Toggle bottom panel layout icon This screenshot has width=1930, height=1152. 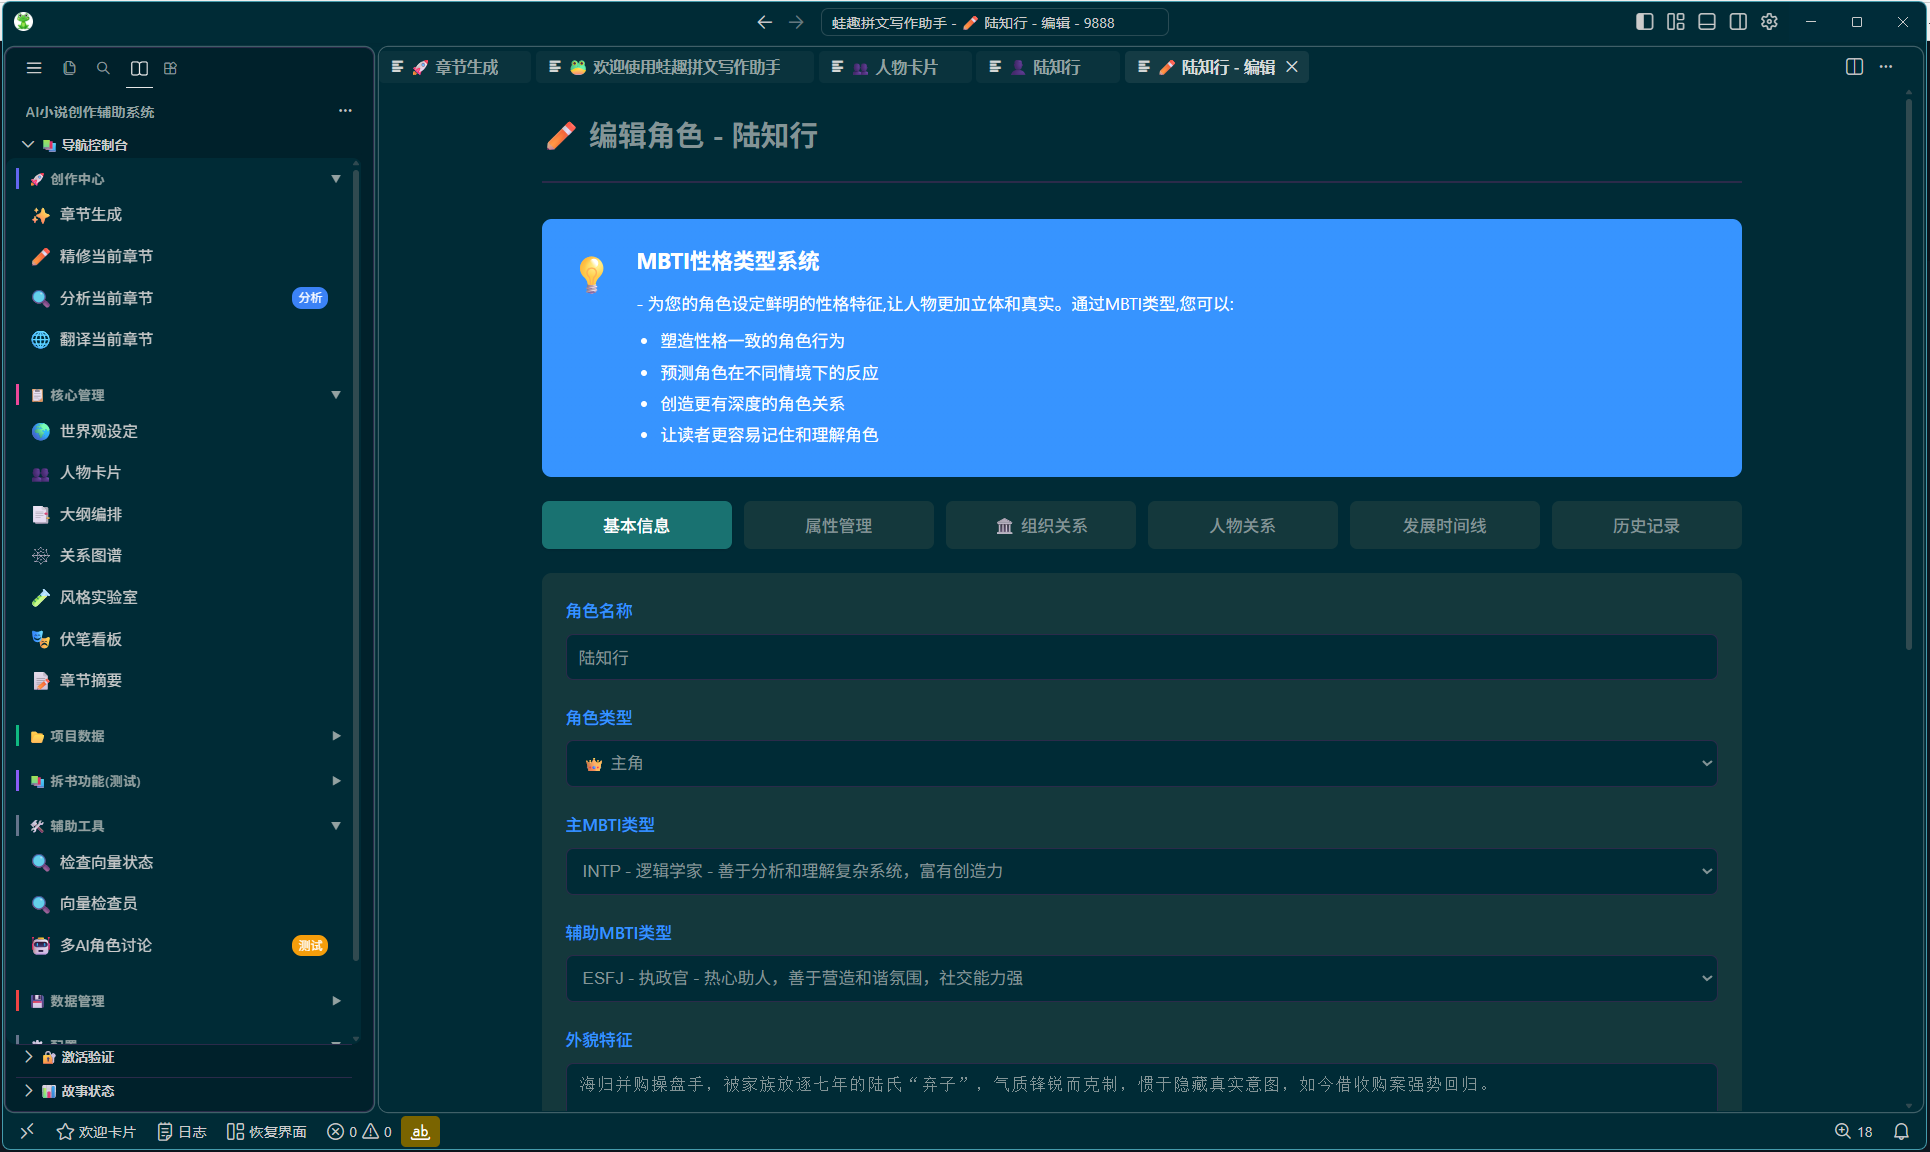pyautogui.click(x=1707, y=22)
